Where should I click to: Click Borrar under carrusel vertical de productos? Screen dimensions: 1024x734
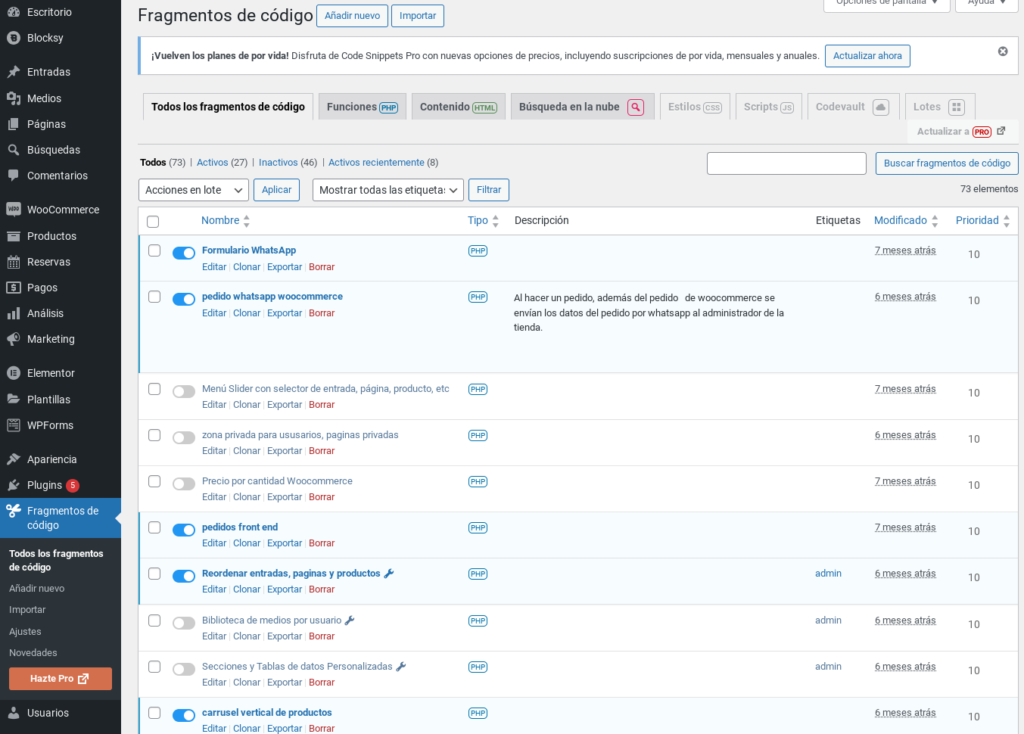coord(321,728)
